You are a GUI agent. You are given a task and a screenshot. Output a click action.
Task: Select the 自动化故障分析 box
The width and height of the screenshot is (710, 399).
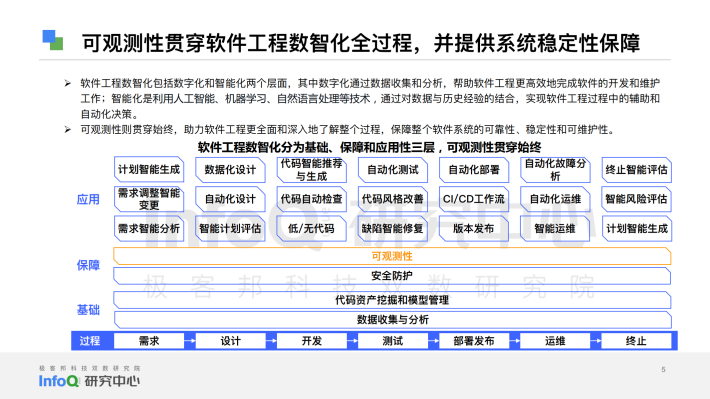pos(555,169)
